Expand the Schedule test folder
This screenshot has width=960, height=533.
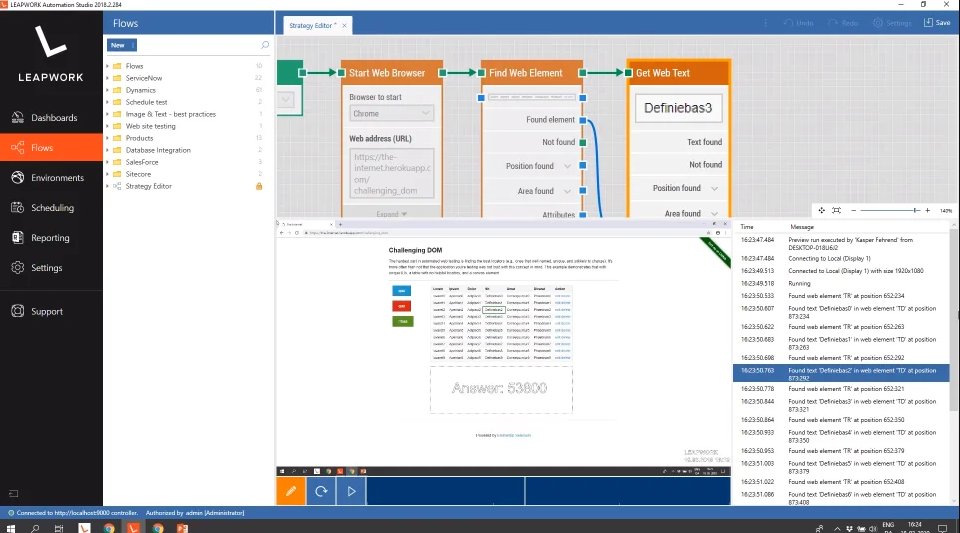pos(108,102)
